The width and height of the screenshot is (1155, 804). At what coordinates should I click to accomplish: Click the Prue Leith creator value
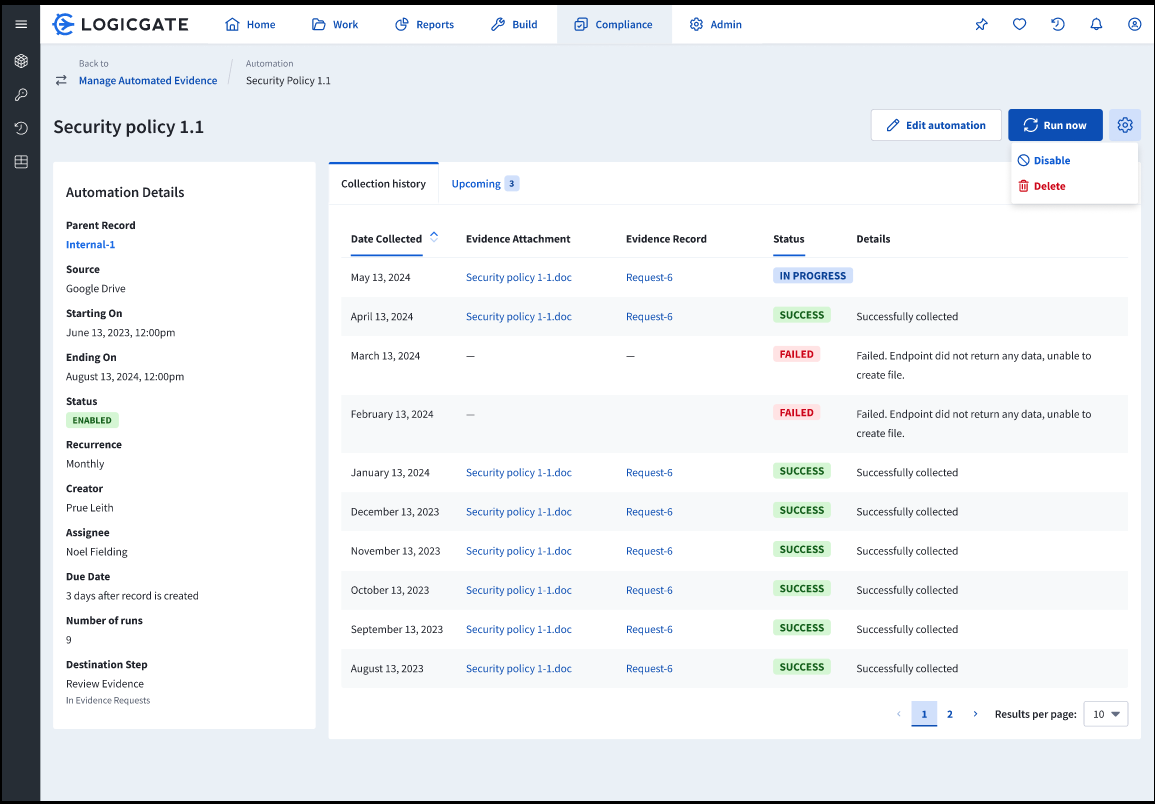click(90, 508)
